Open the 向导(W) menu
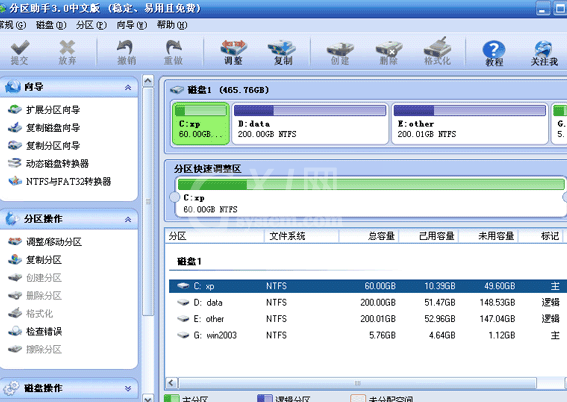Screen dimensions: 567x402 coord(132,25)
